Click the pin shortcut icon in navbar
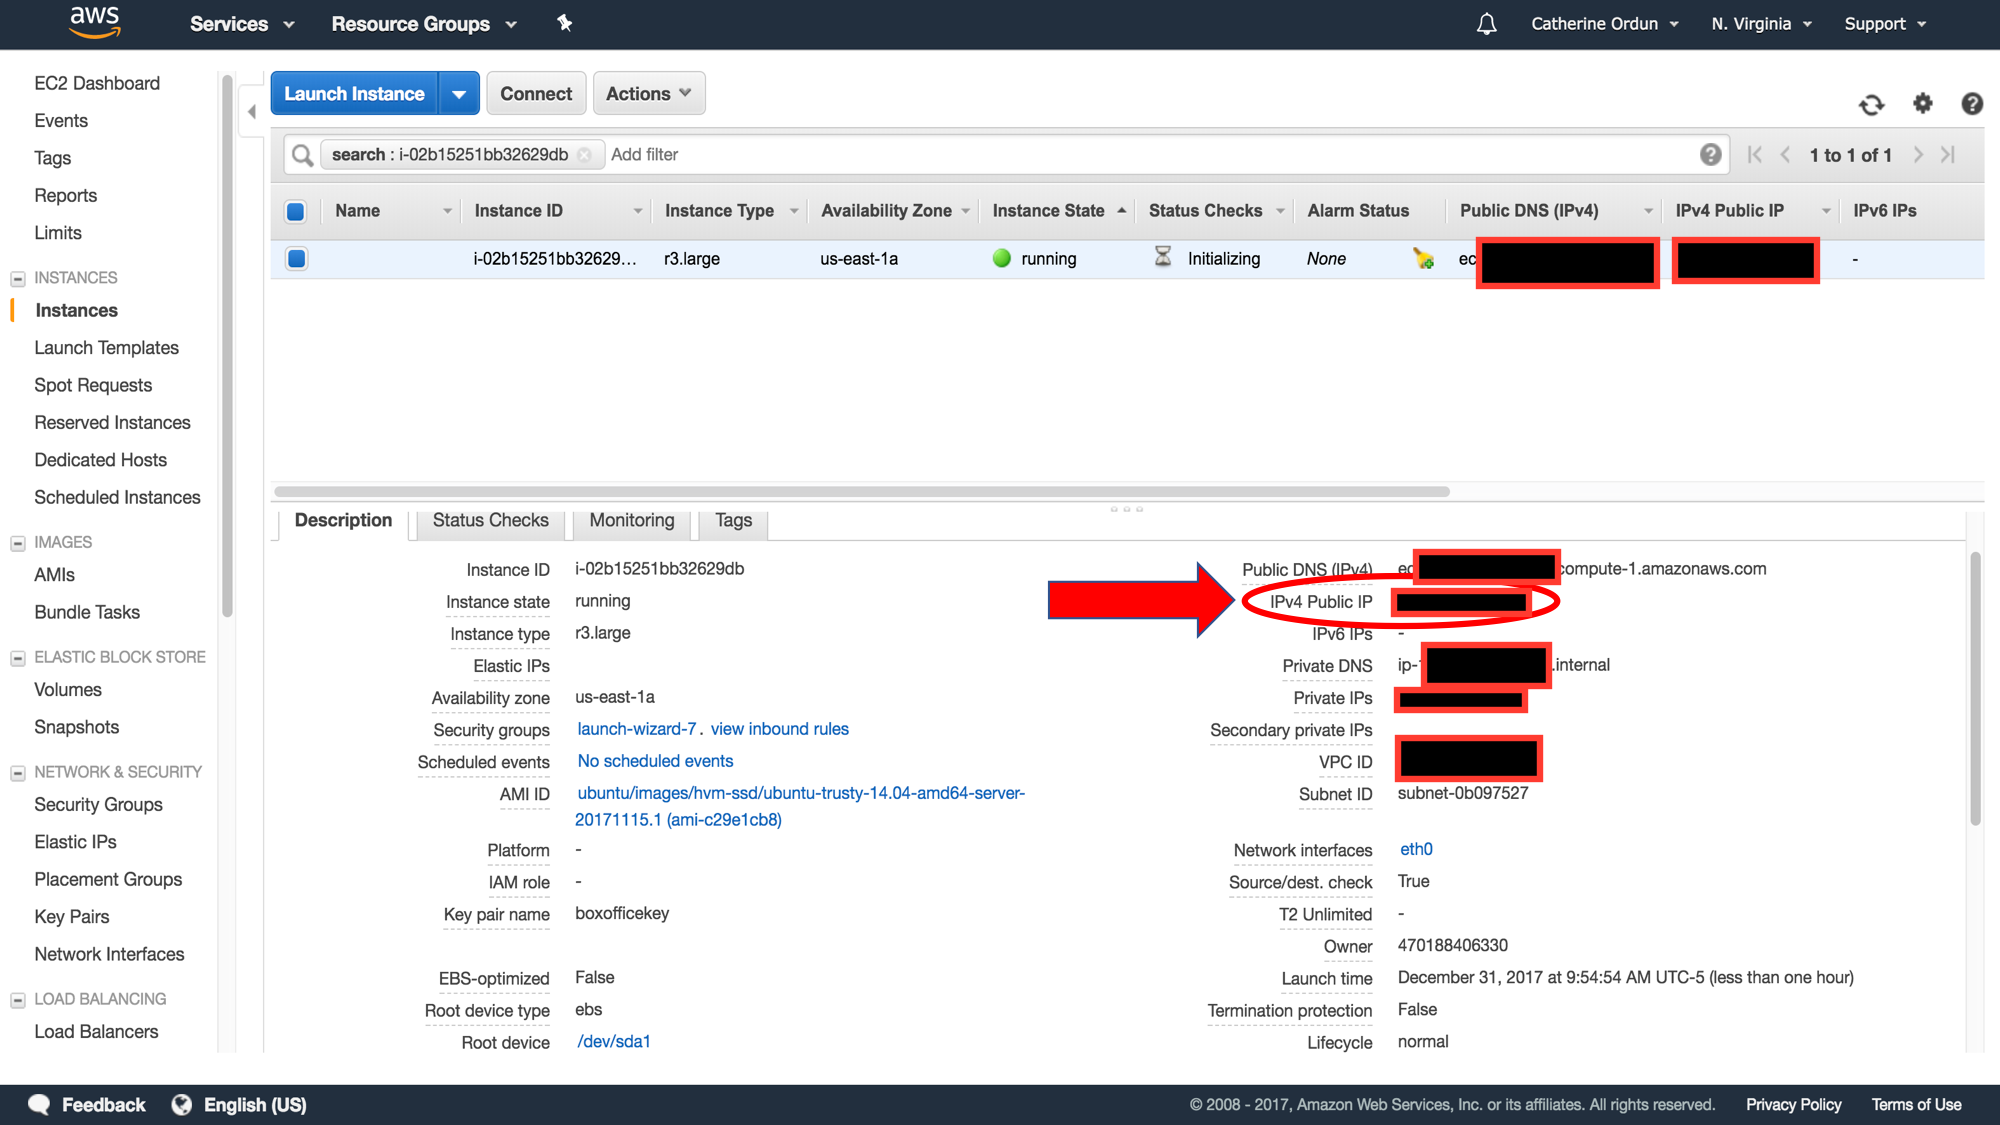 click(x=565, y=23)
